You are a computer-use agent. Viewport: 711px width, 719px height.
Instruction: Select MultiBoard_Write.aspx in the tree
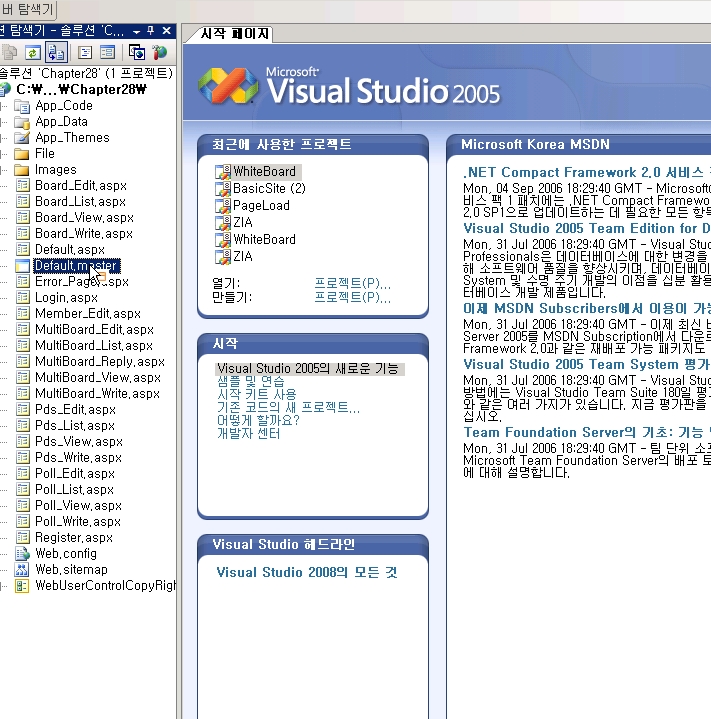point(98,393)
